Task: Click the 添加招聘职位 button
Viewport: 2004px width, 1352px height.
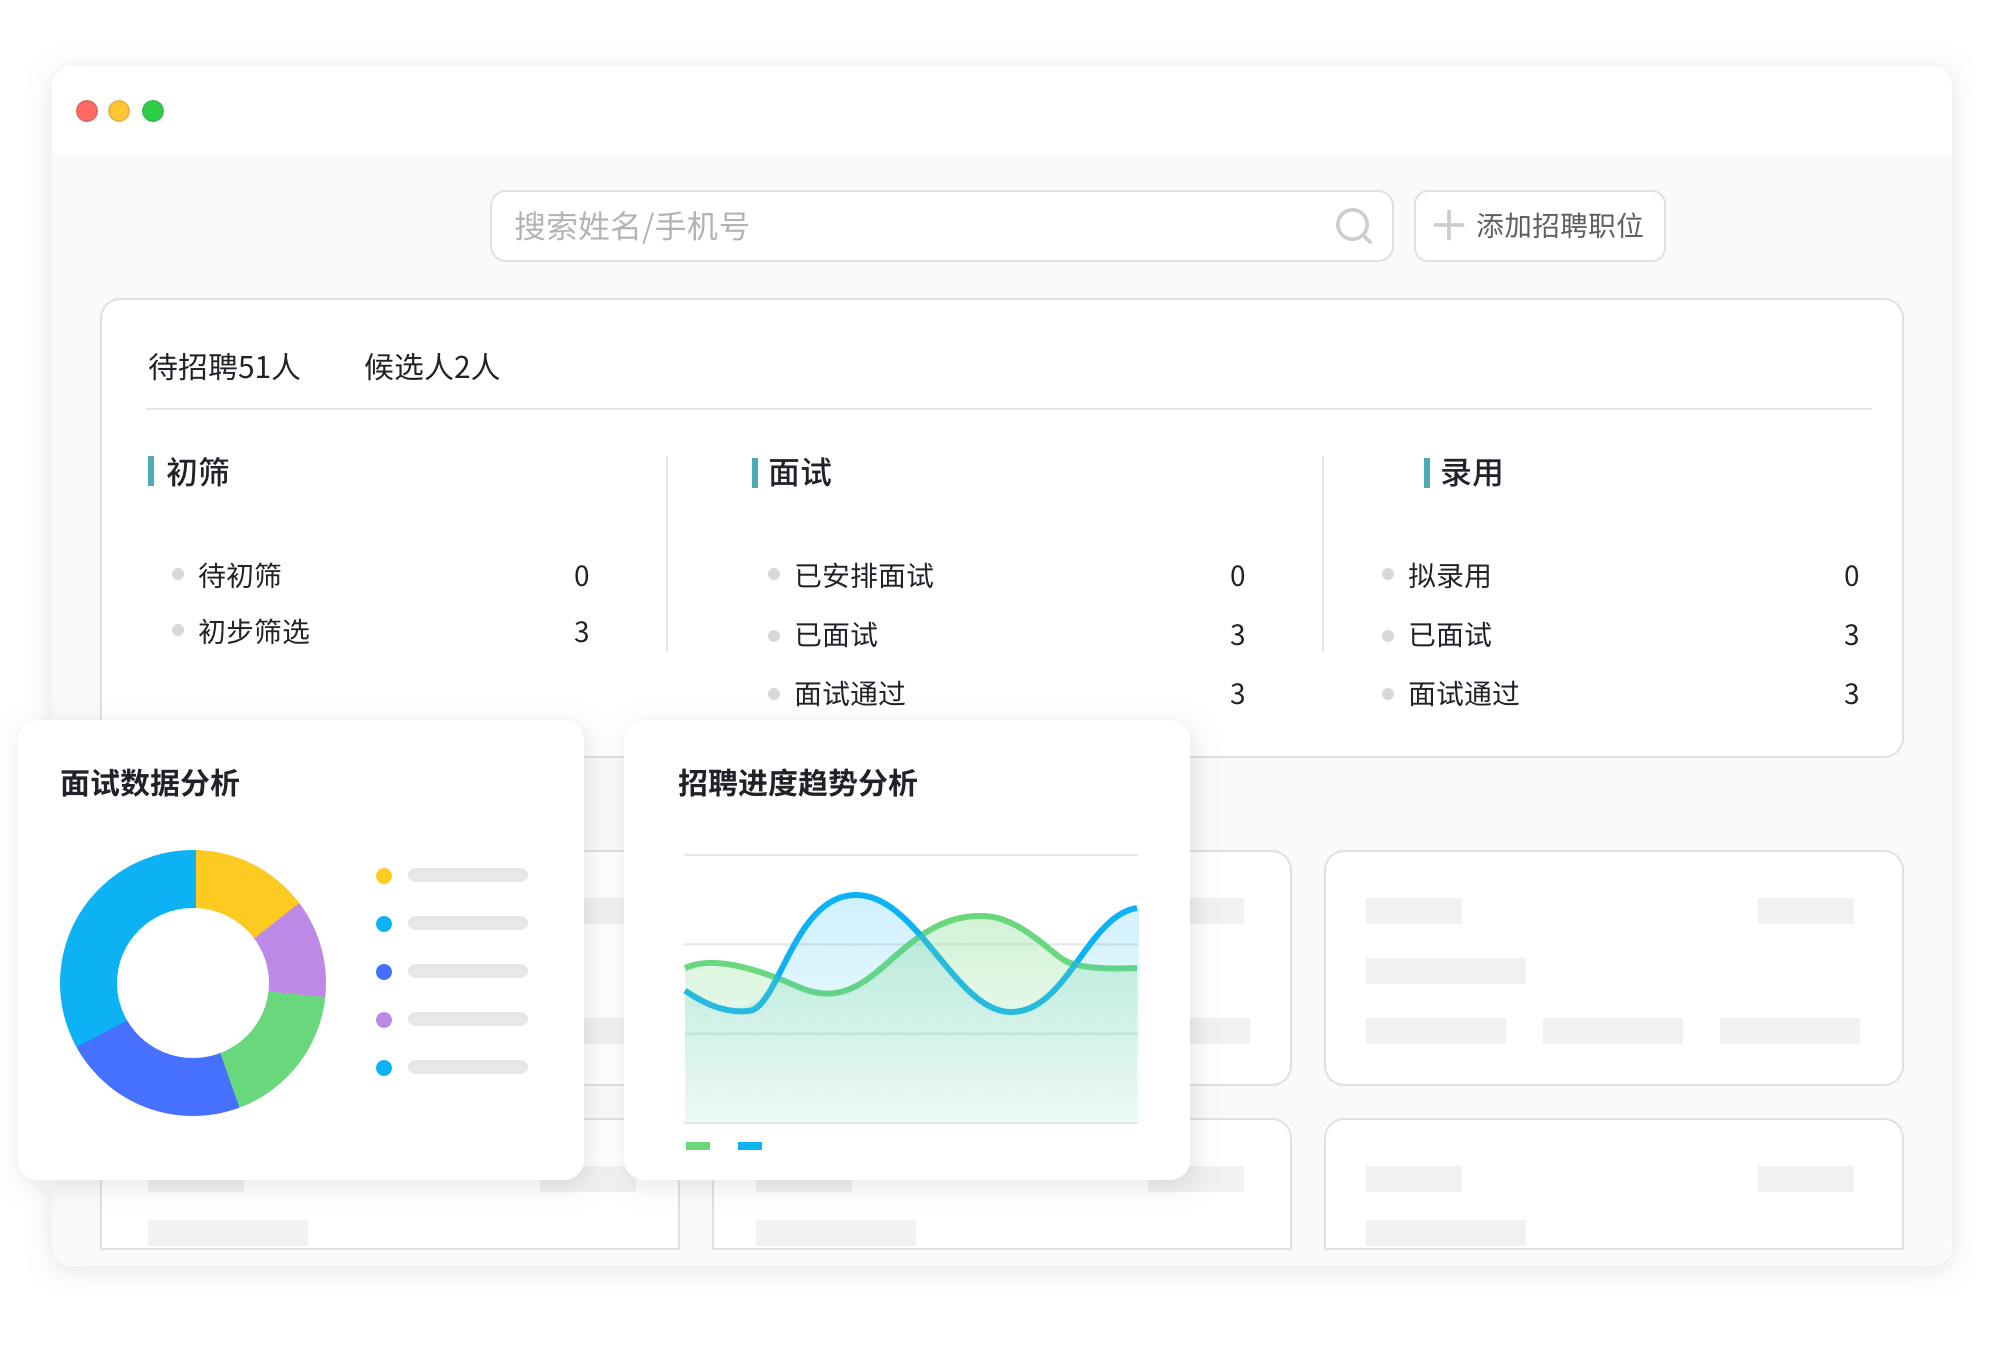Action: 1539,226
